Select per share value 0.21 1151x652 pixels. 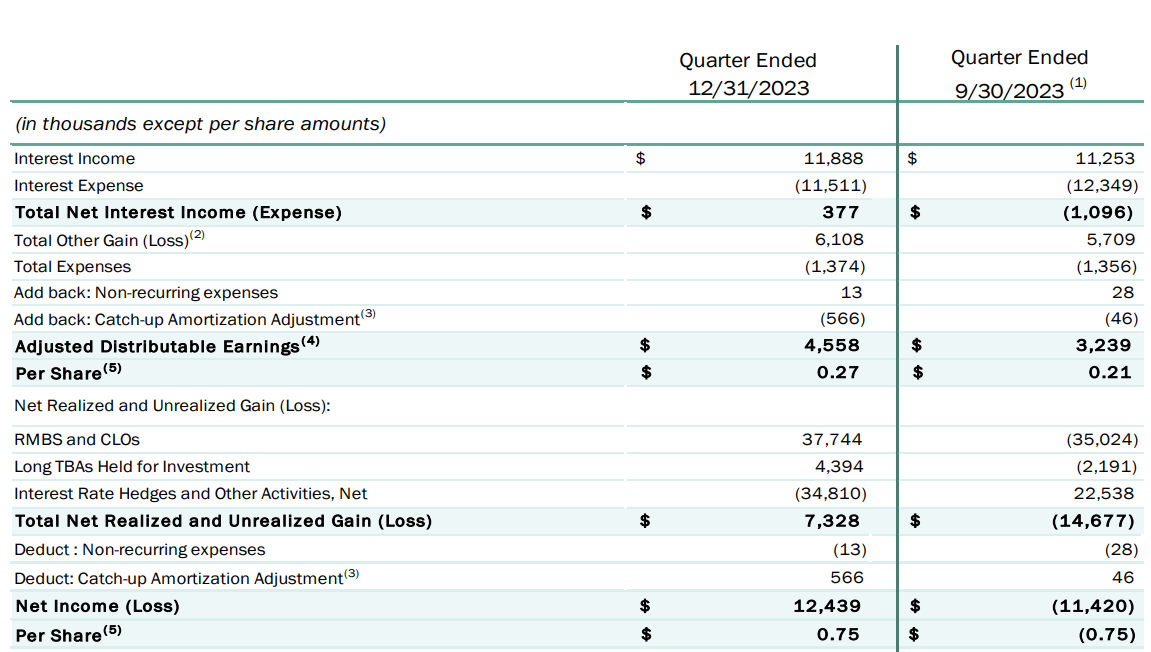[1110, 373]
